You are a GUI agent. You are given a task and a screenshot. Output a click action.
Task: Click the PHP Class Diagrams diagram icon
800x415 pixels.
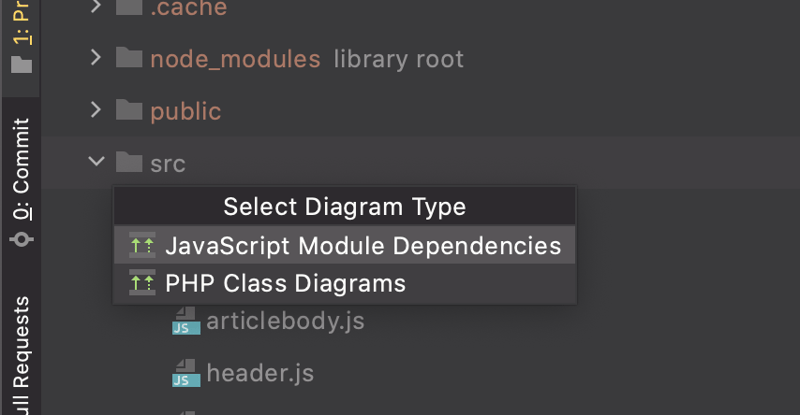tap(142, 284)
